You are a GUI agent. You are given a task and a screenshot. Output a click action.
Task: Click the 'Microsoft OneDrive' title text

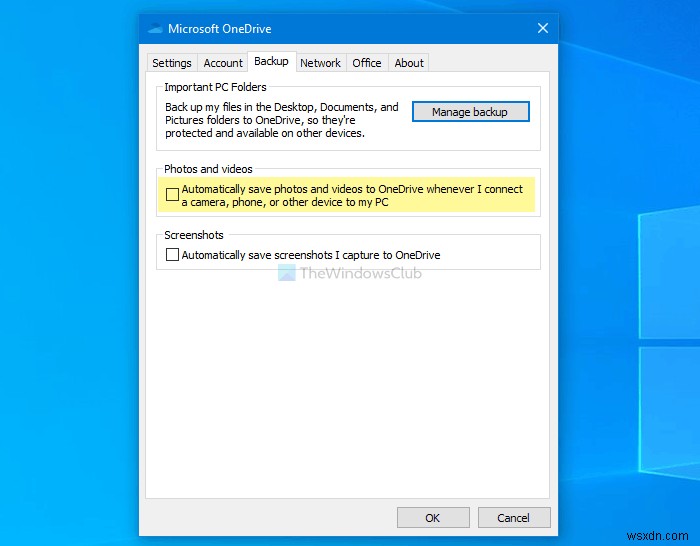click(x=220, y=29)
